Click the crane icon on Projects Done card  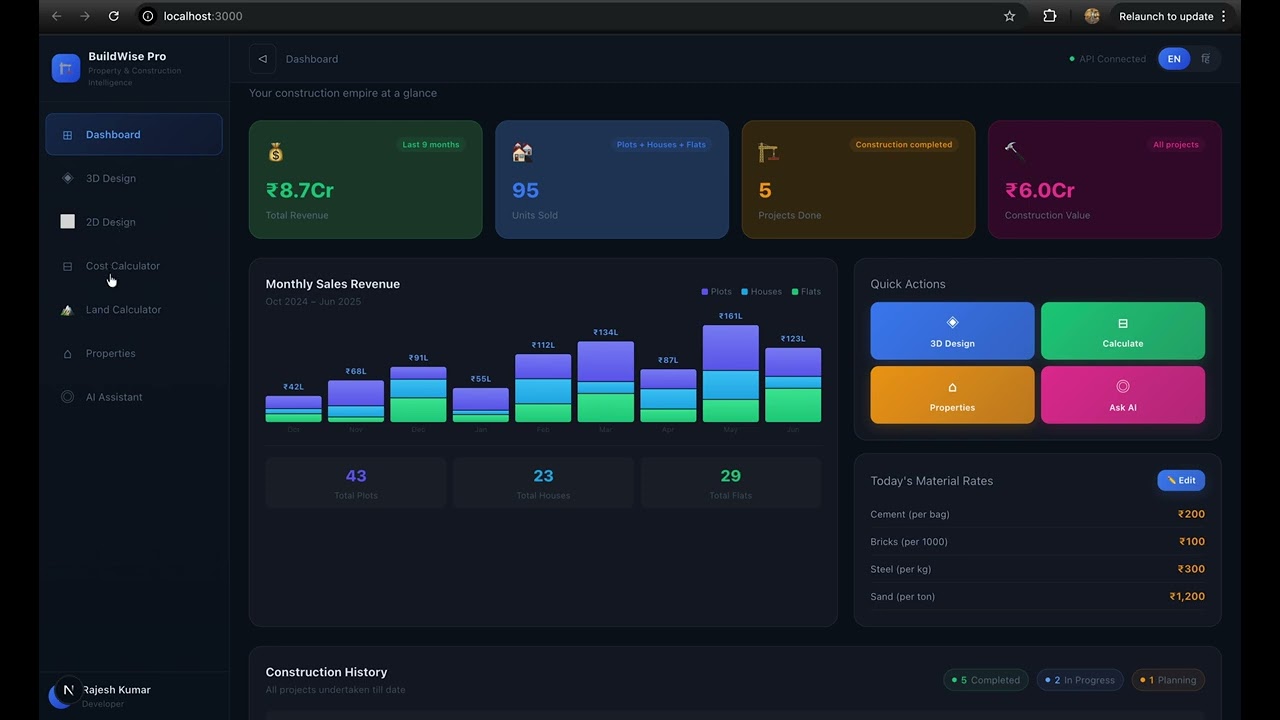pyautogui.click(x=768, y=152)
